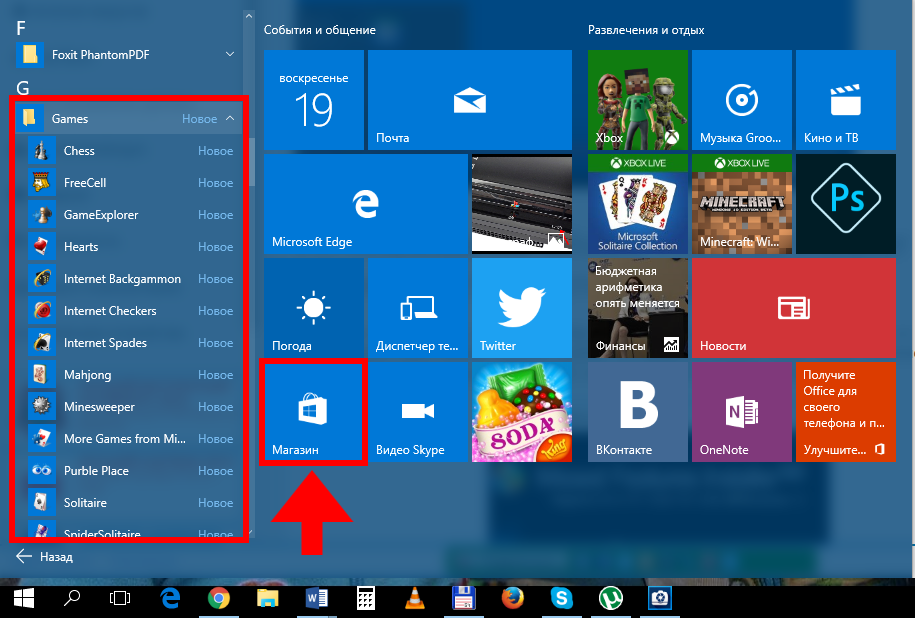Launch Internet Spades

(129, 343)
